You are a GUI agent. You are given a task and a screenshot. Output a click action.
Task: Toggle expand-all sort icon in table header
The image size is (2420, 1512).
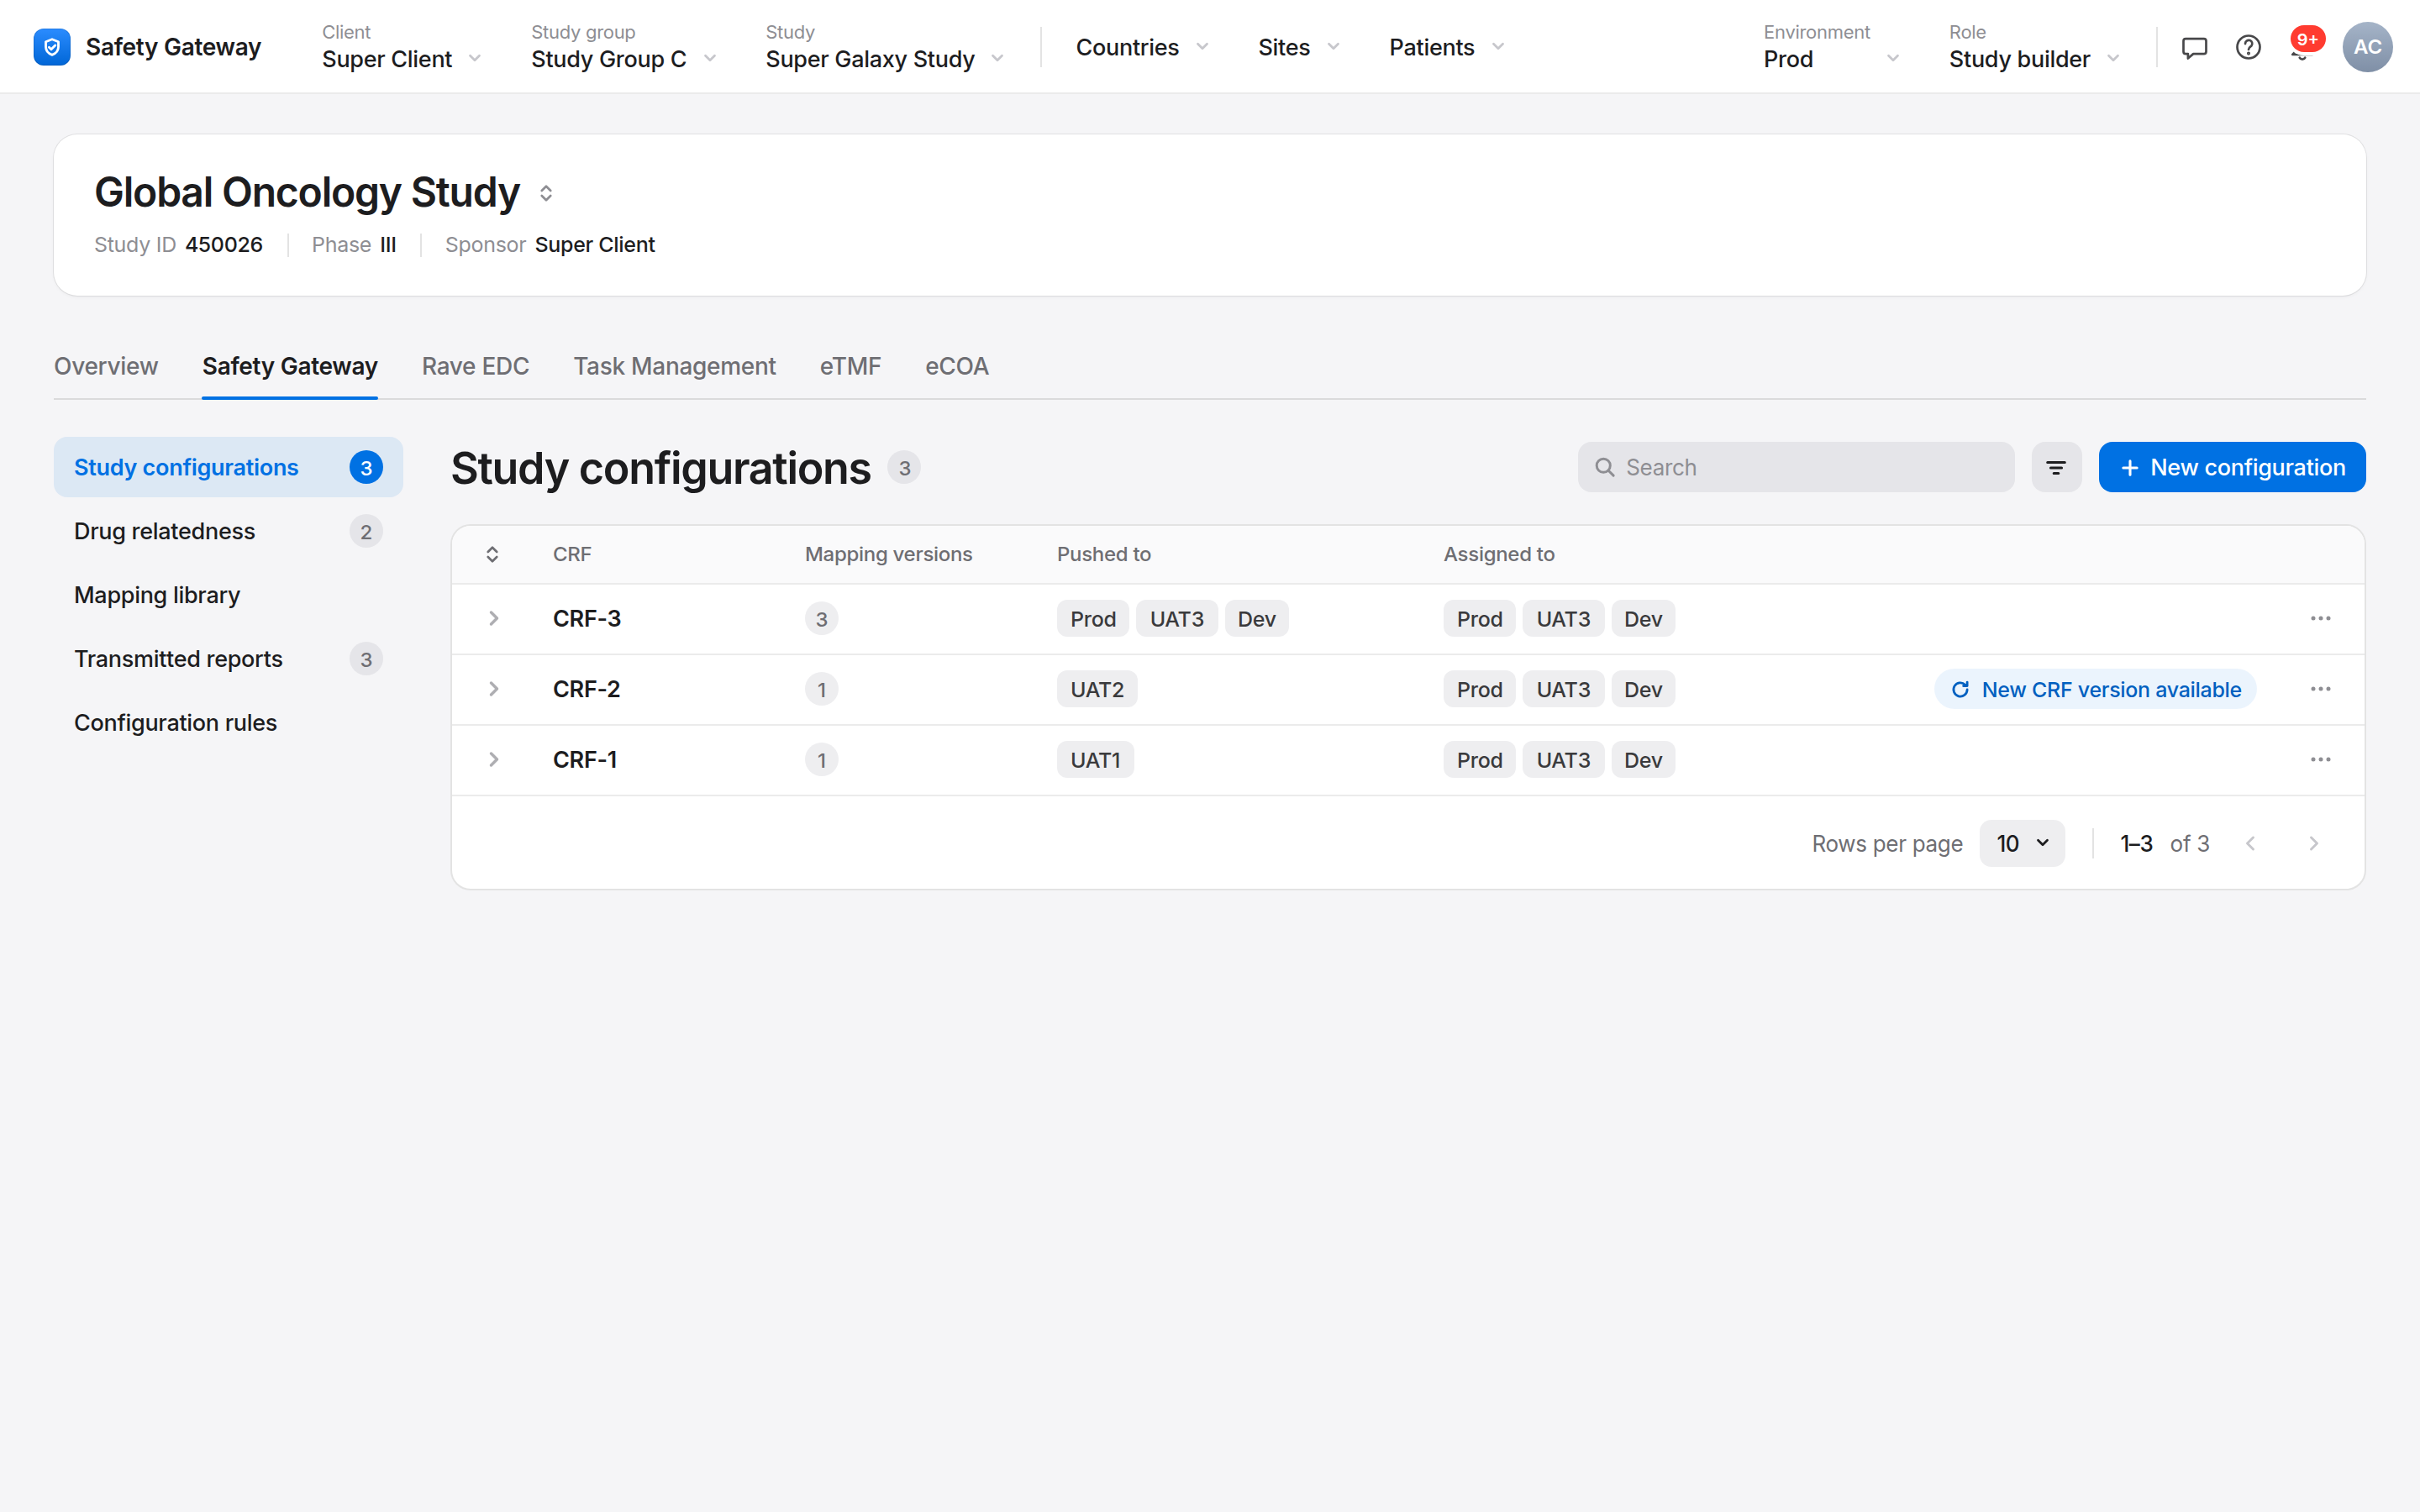492,554
